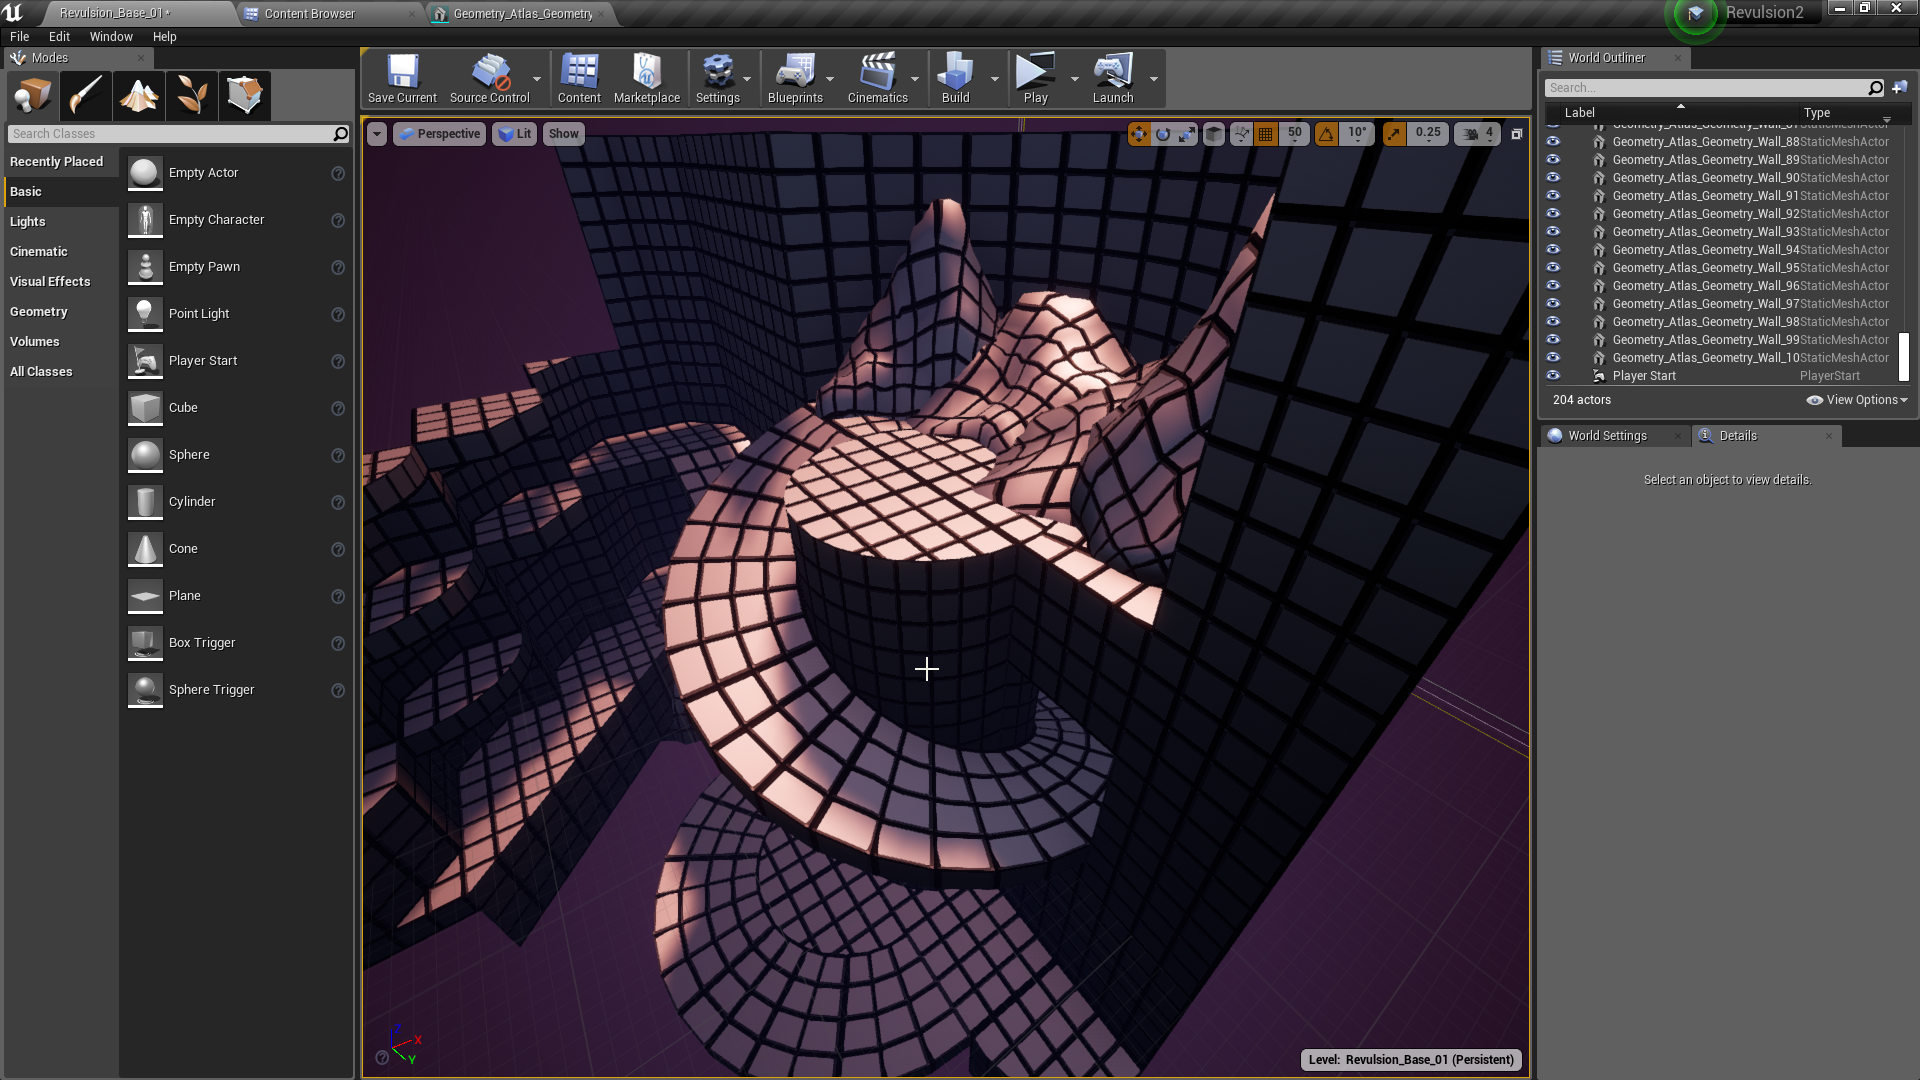1920x1080 pixels.
Task: Click the Lit view mode button
Action: pos(515,134)
